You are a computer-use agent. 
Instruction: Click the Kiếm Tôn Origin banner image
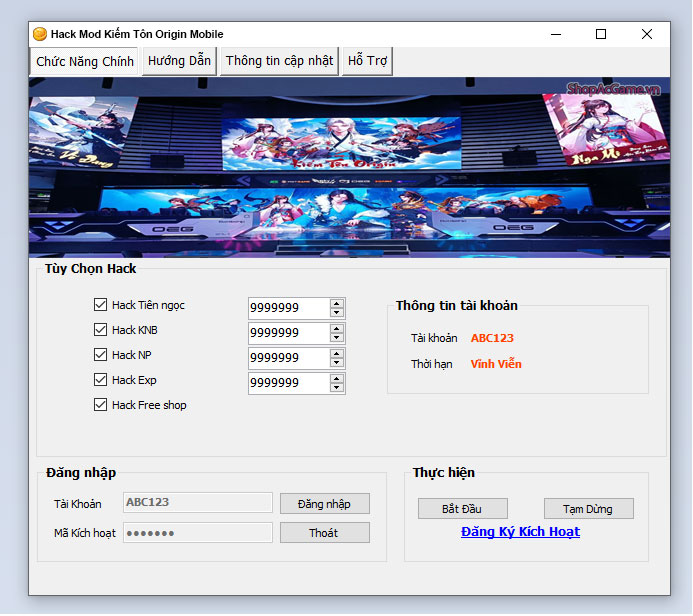pyautogui.click(x=349, y=167)
